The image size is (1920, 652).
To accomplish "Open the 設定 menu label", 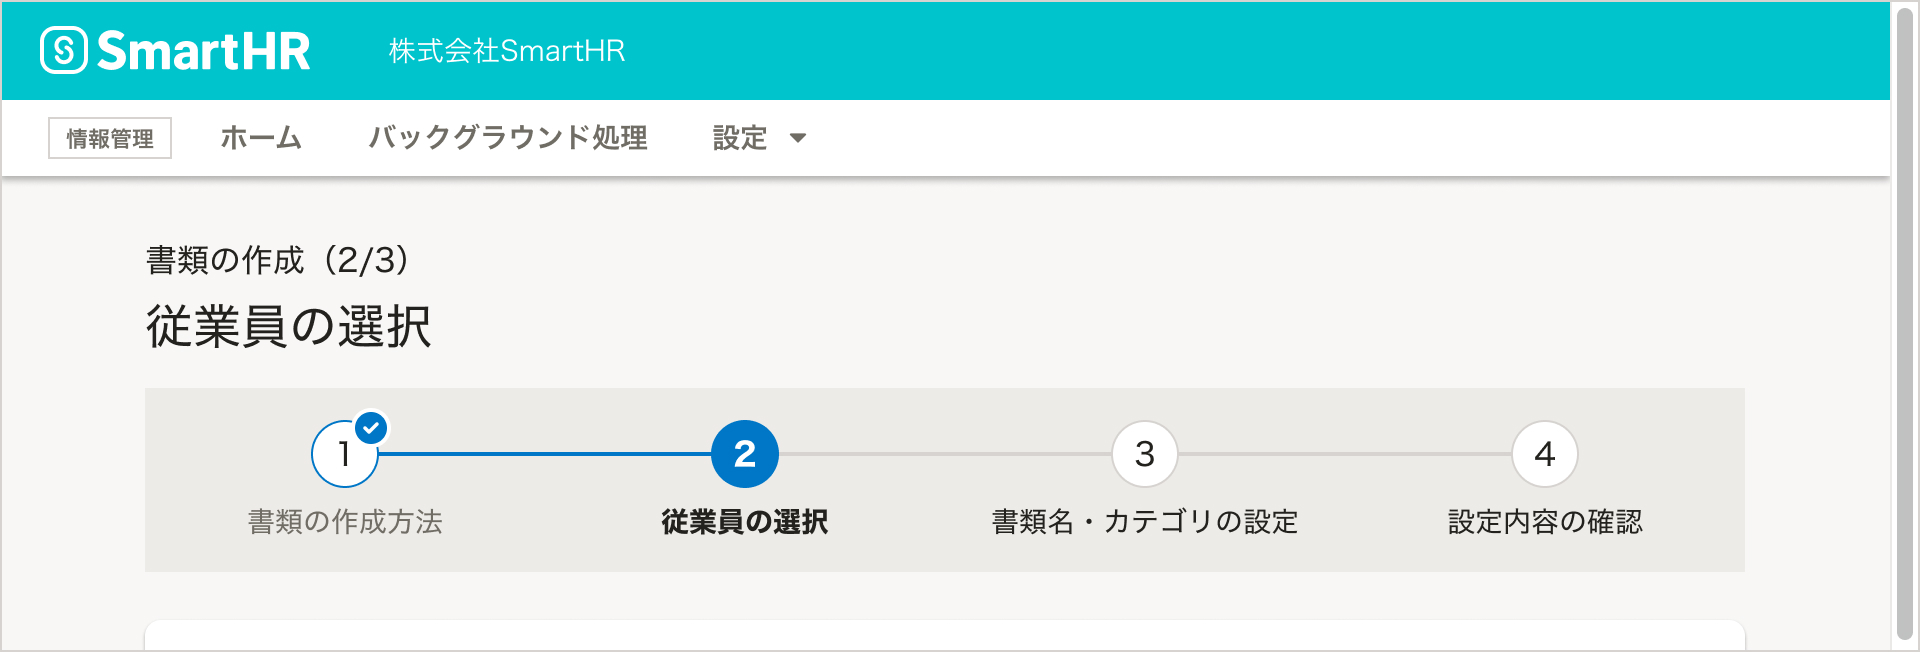I will 740,138.
